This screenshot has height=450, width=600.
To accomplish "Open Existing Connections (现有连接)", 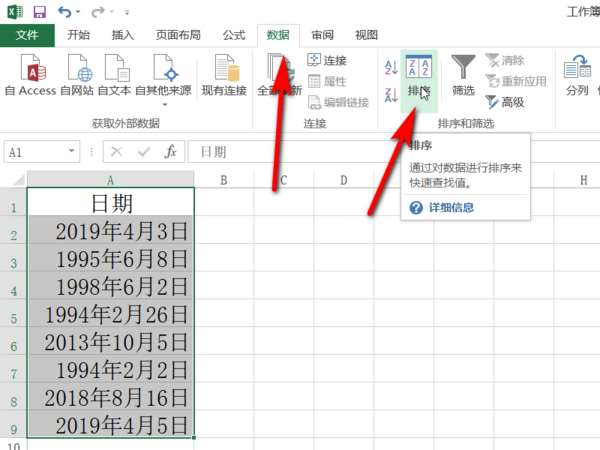I will pyautogui.click(x=224, y=75).
